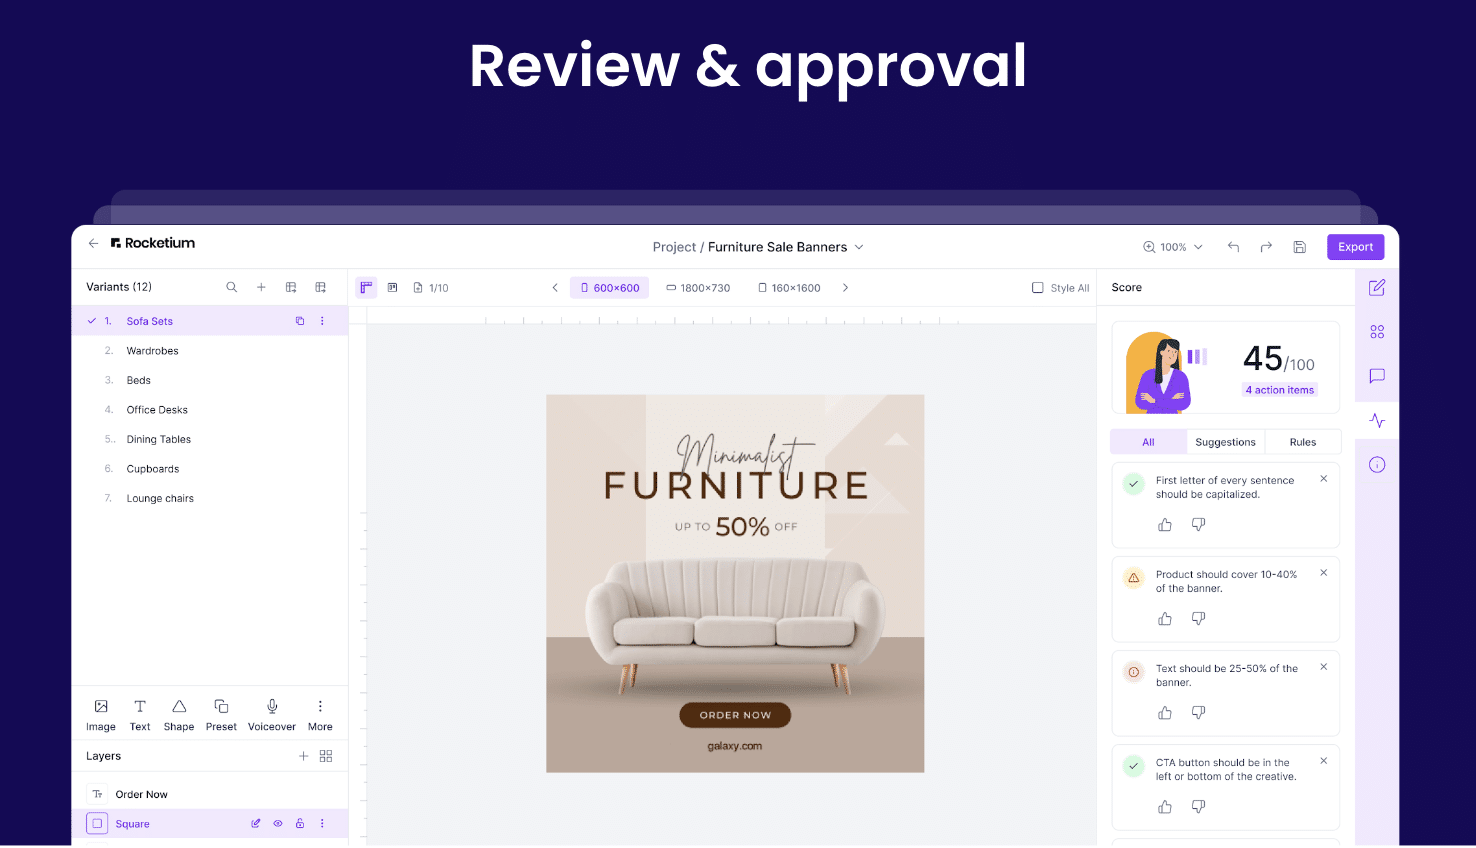Show previous sizes with left chevron
This screenshot has width=1476, height=848.
555,288
